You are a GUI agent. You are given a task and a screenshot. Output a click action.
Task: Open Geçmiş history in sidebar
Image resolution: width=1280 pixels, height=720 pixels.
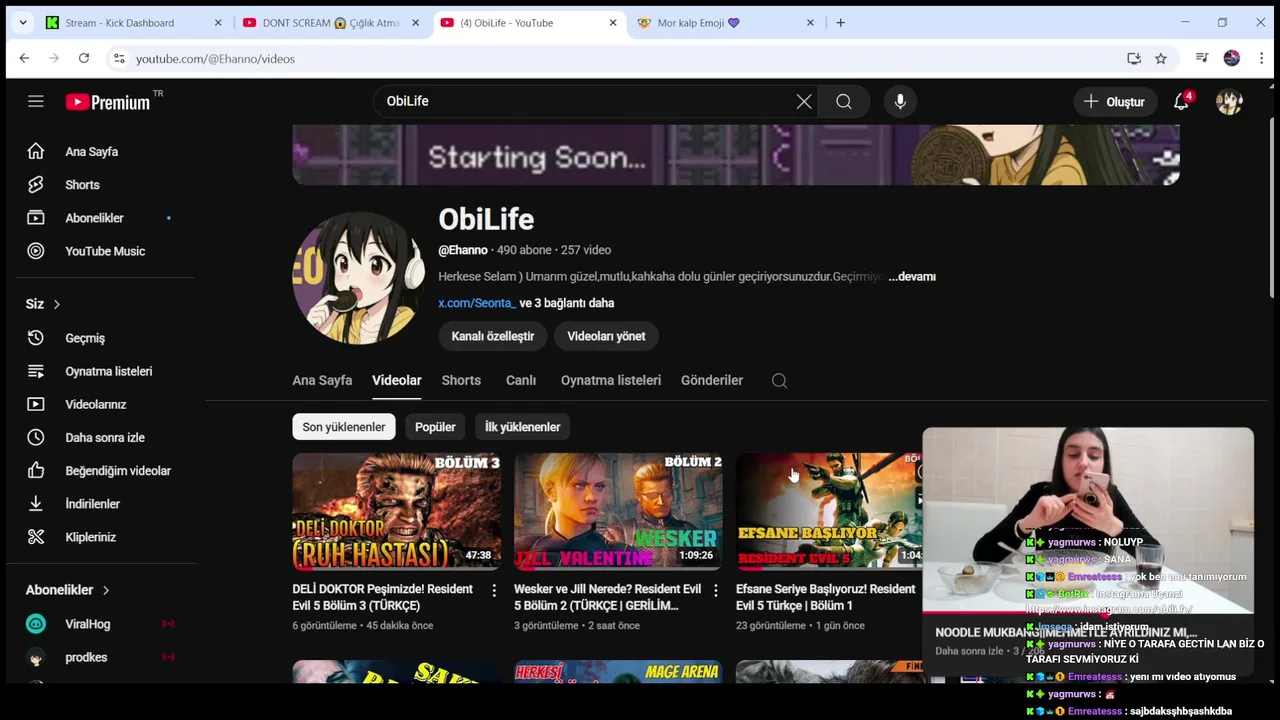click(x=85, y=338)
